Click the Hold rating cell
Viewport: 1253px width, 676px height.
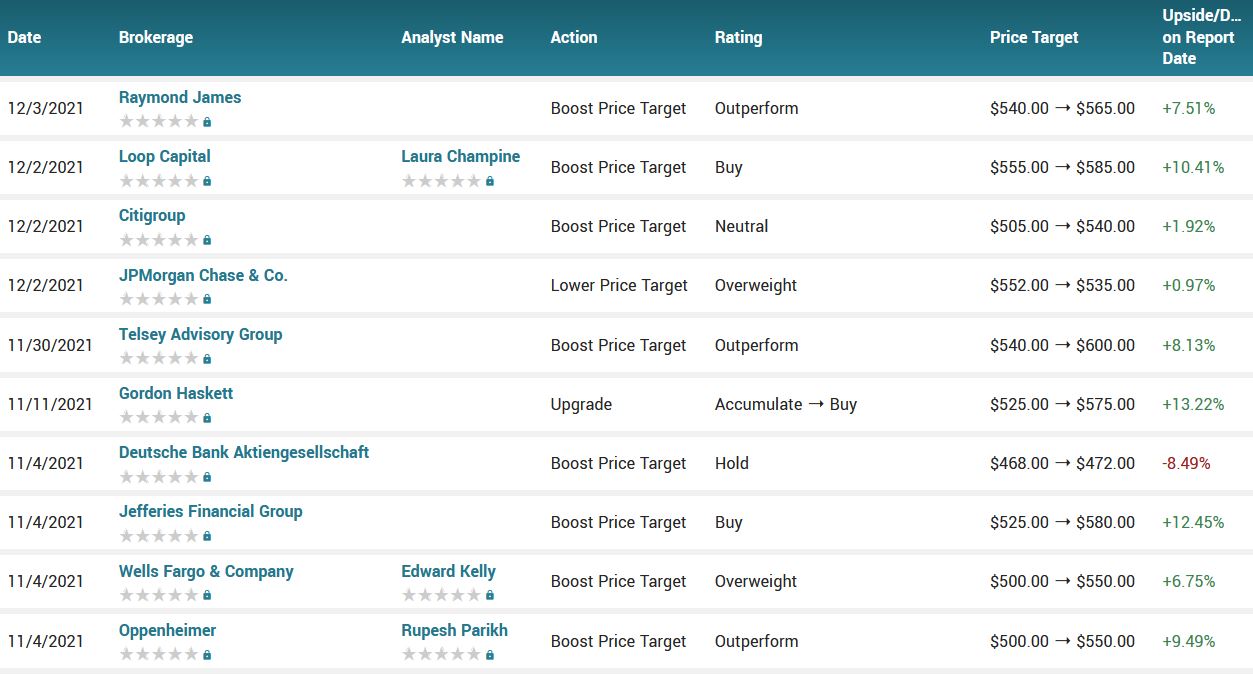click(x=732, y=463)
